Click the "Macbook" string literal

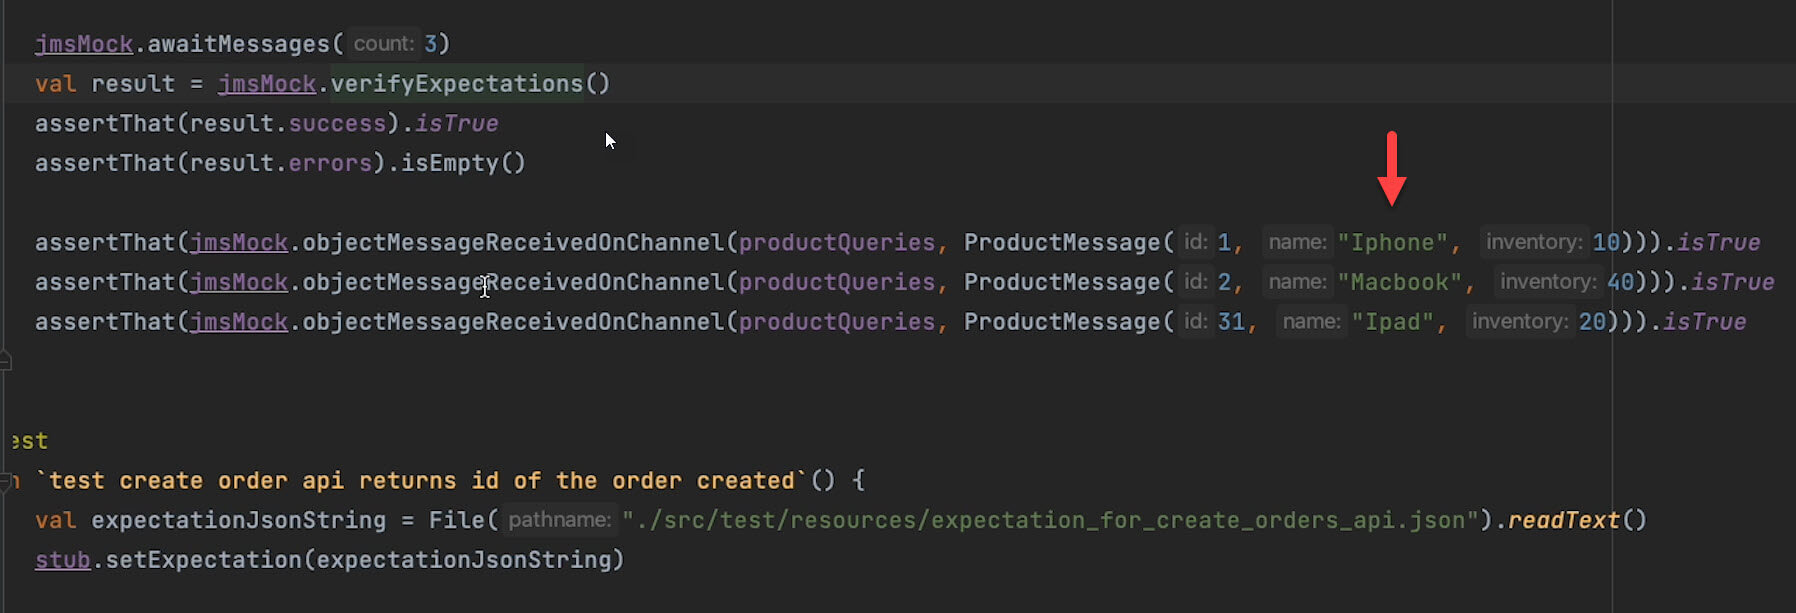point(1399,283)
